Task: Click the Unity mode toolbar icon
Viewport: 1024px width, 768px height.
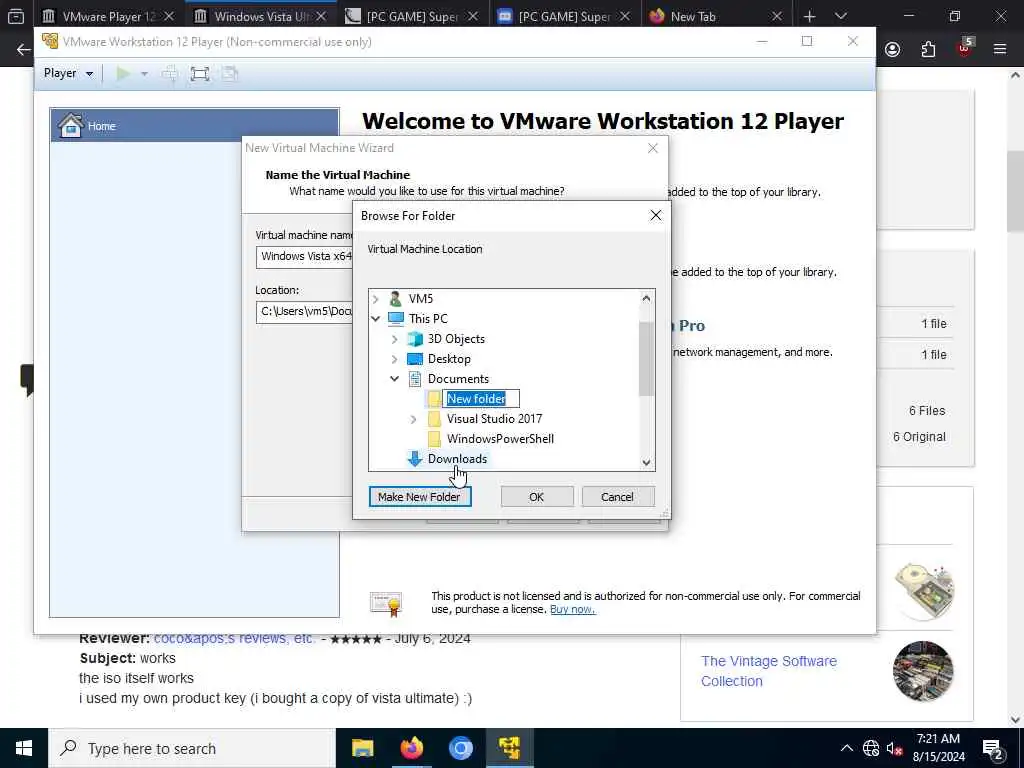Action: pyautogui.click(x=230, y=73)
